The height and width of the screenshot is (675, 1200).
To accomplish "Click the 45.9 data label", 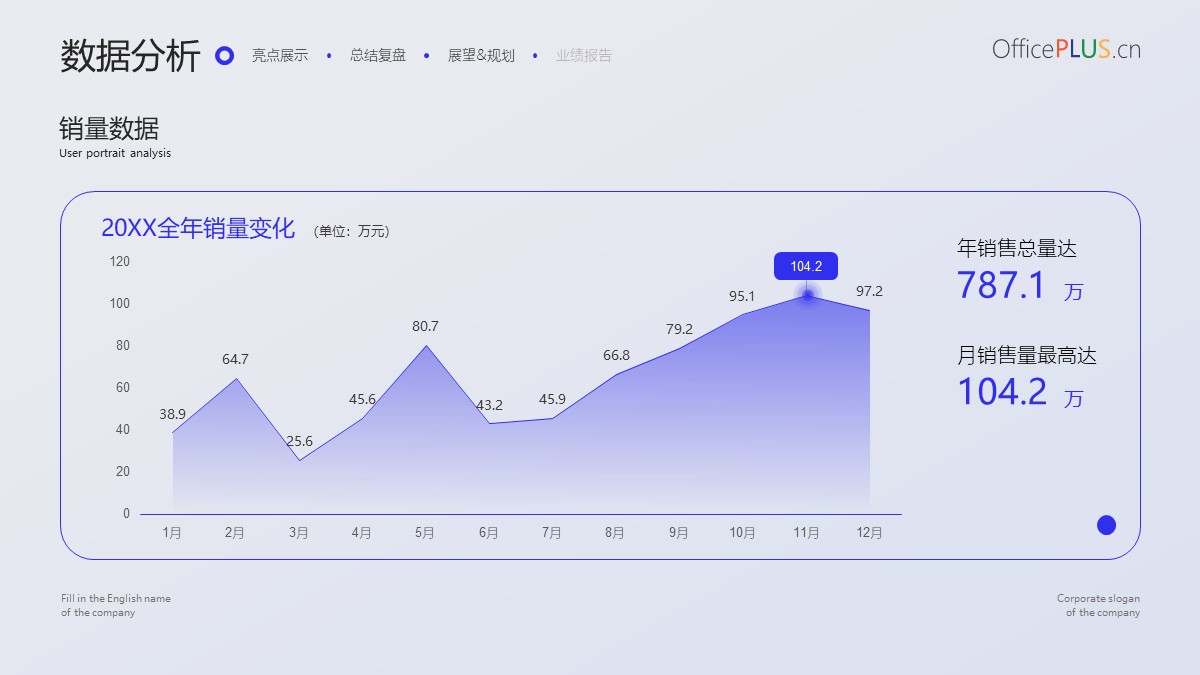I will click(552, 399).
